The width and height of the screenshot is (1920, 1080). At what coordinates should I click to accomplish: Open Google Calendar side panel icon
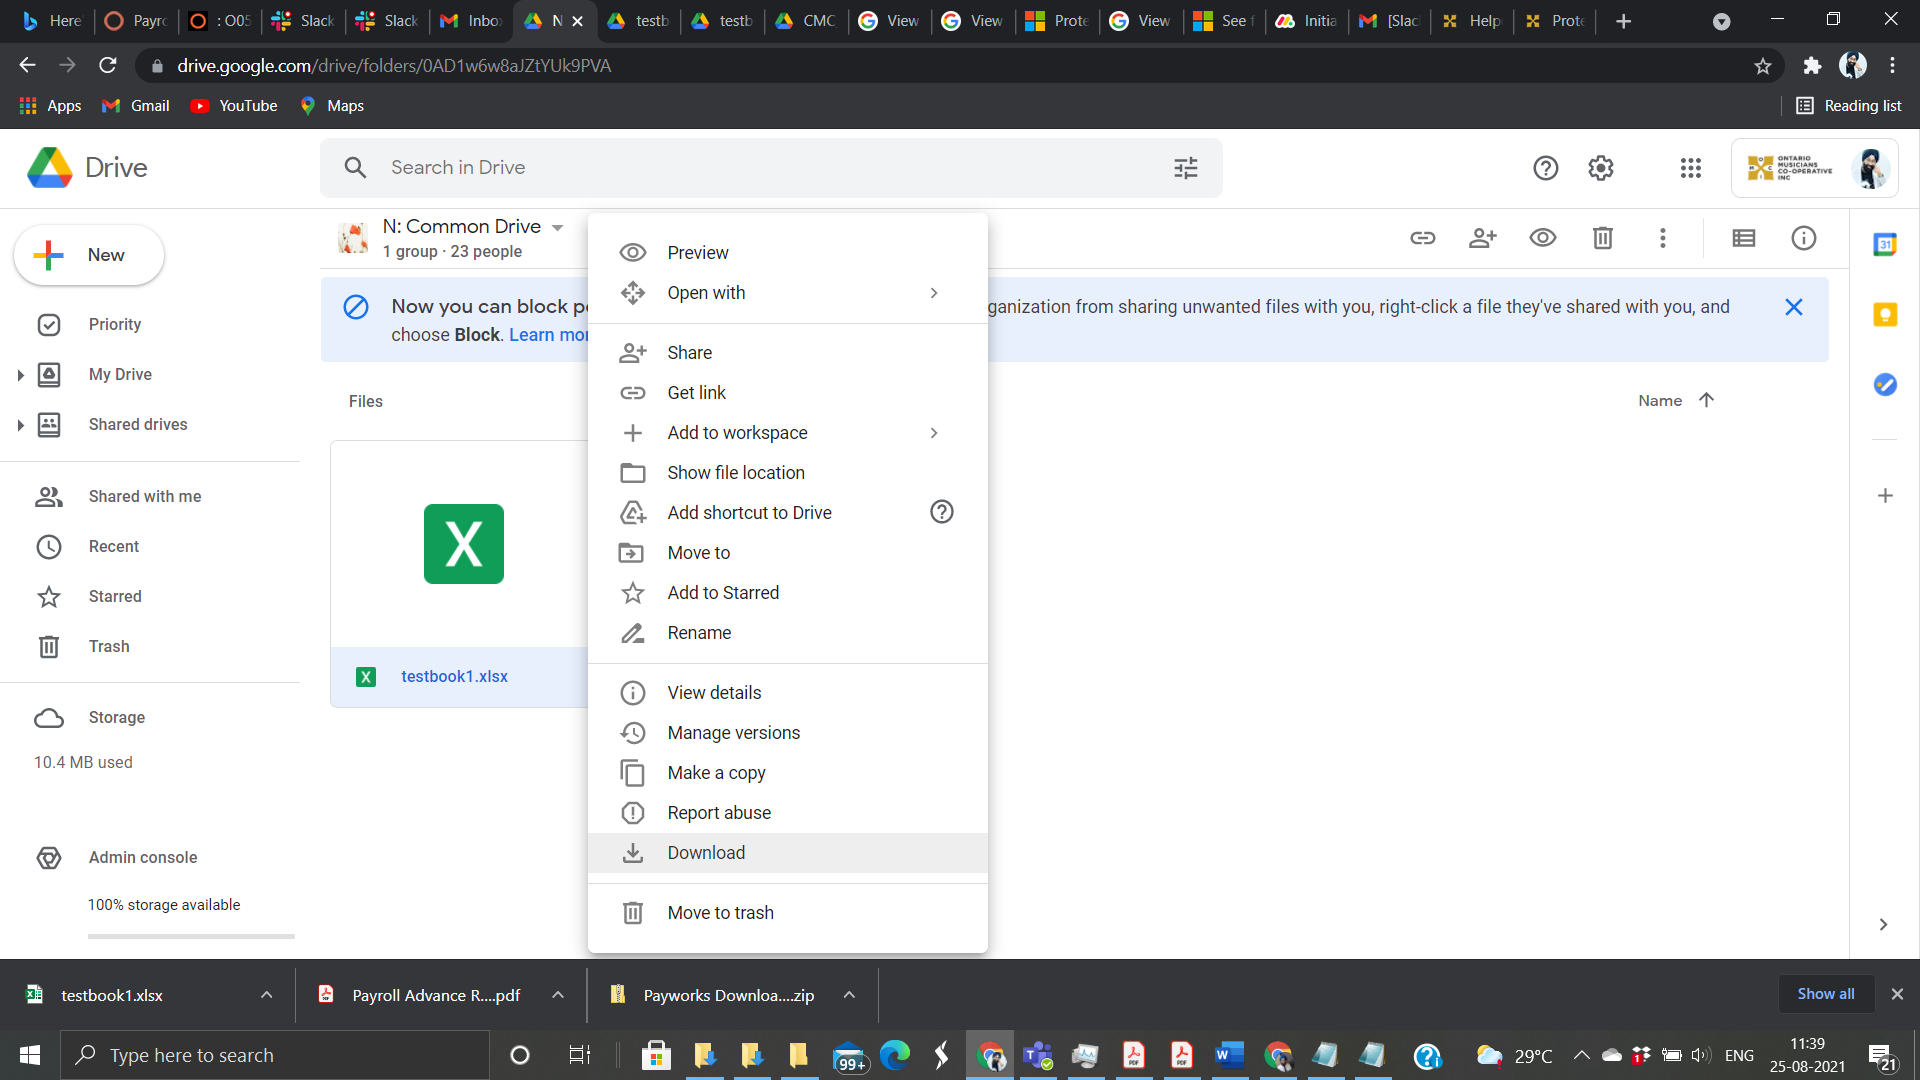1885,244
